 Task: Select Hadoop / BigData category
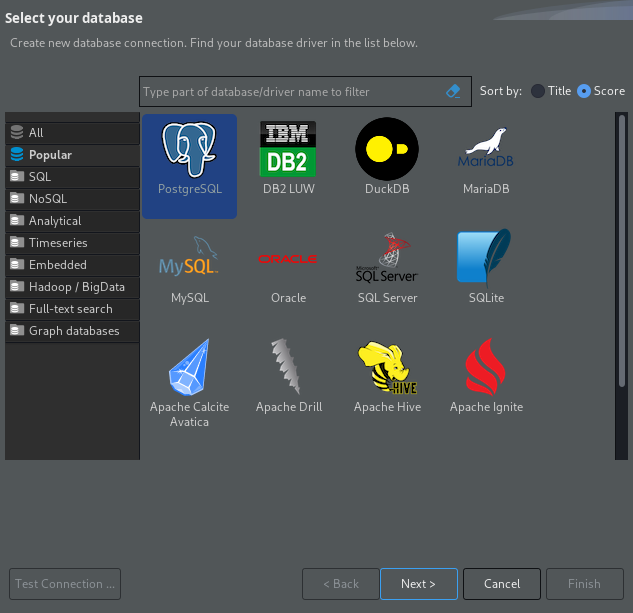(72, 287)
